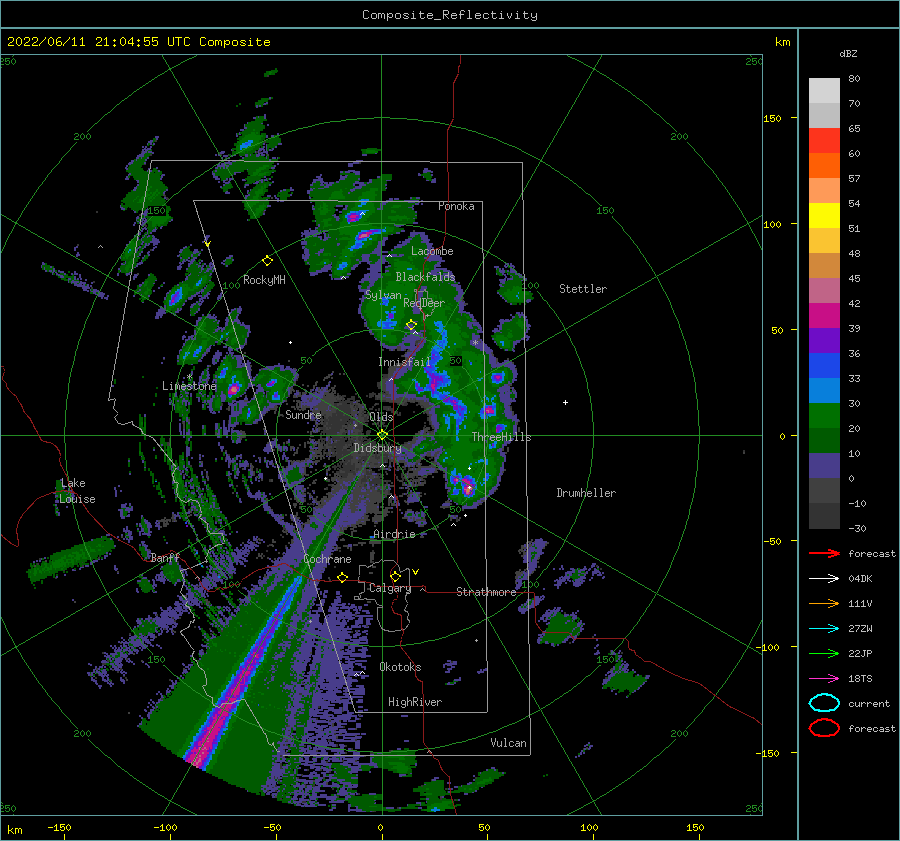This screenshot has height=841, width=900.
Task: Click the red forecast arrow in legend
Action: pos(824,553)
